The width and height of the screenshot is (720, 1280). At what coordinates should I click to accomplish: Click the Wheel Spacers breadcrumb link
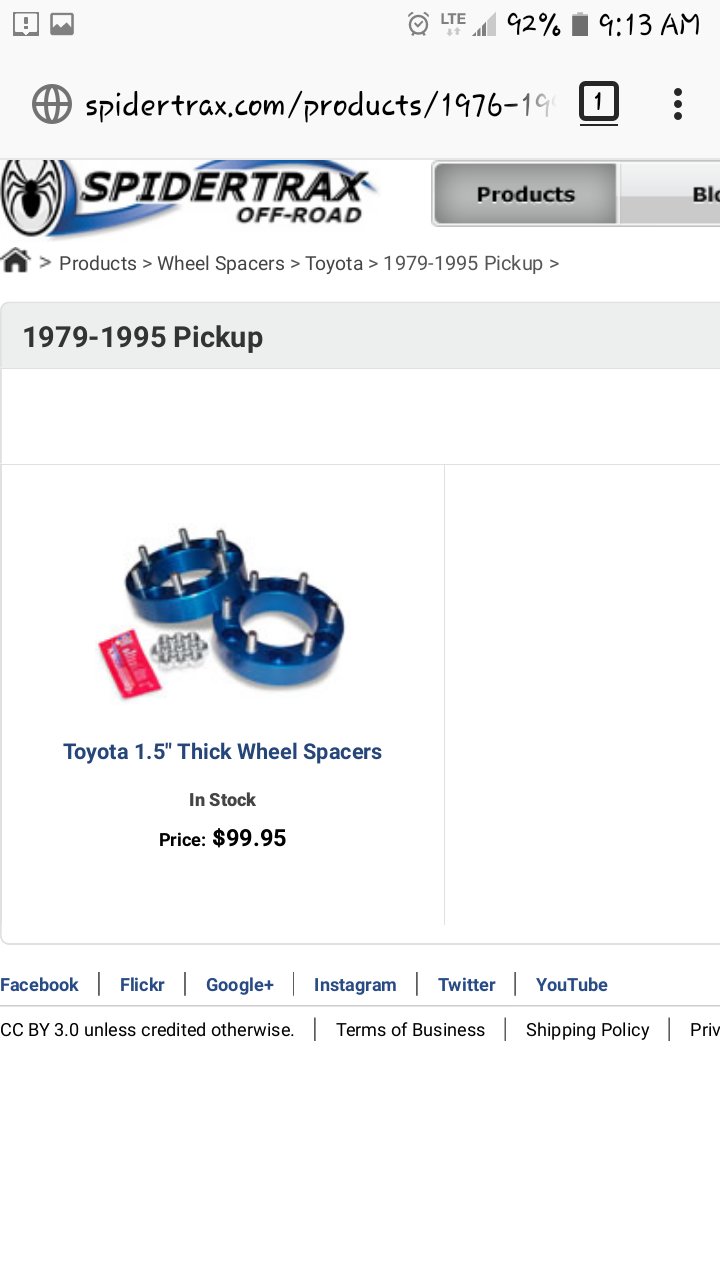point(221,264)
